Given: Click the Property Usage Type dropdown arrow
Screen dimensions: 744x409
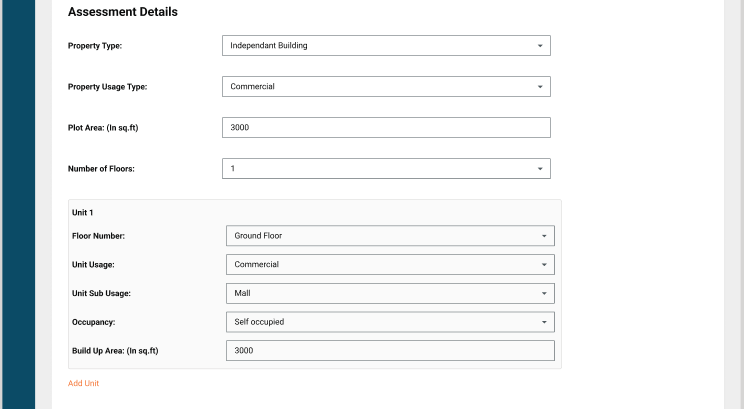Looking at the screenshot, I should 539,87.
